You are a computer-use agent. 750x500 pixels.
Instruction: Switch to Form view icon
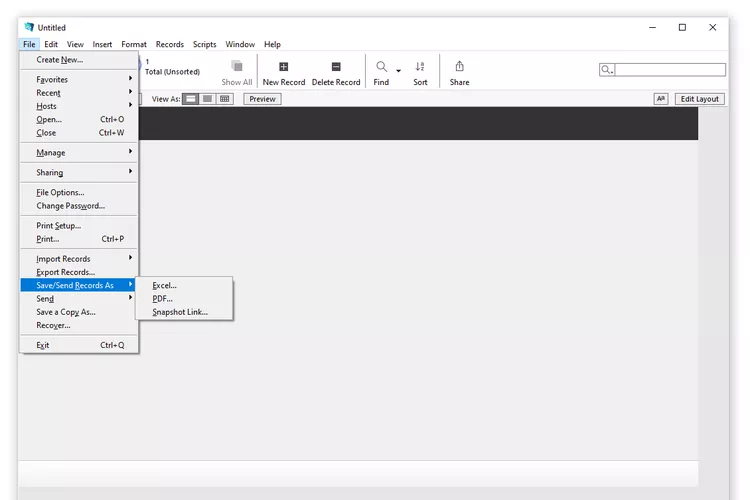[190, 99]
